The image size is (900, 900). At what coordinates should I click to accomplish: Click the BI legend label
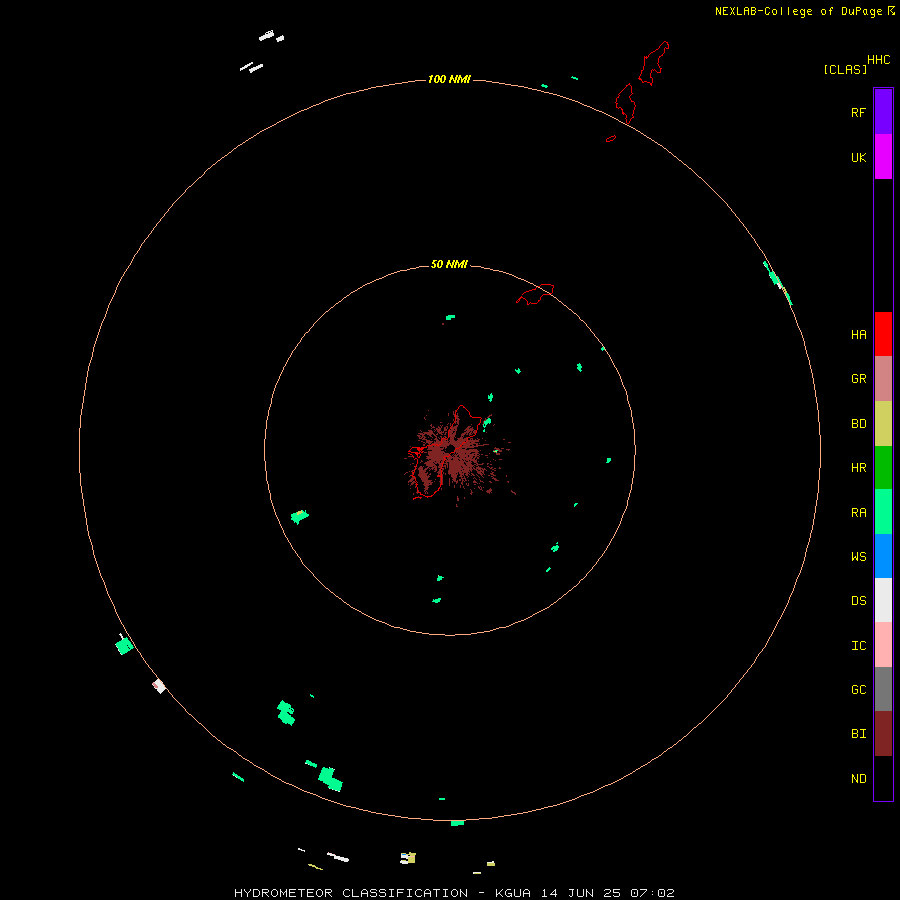[858, 734]
